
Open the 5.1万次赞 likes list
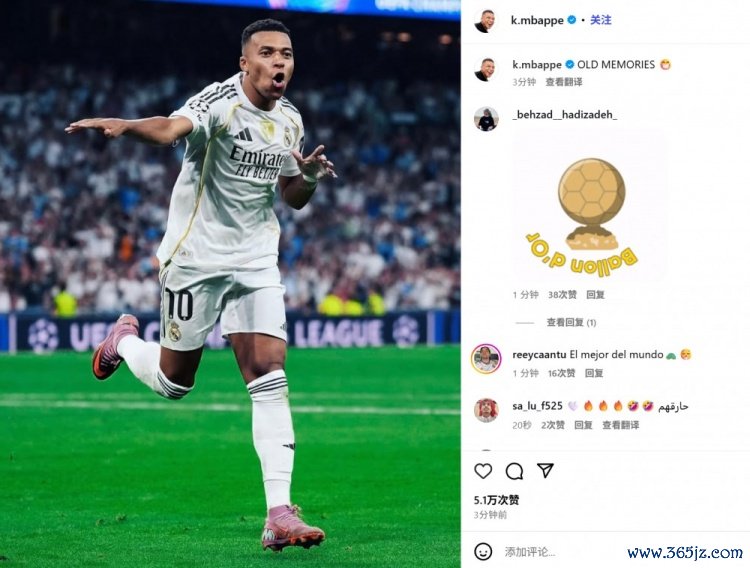[496, 500]
